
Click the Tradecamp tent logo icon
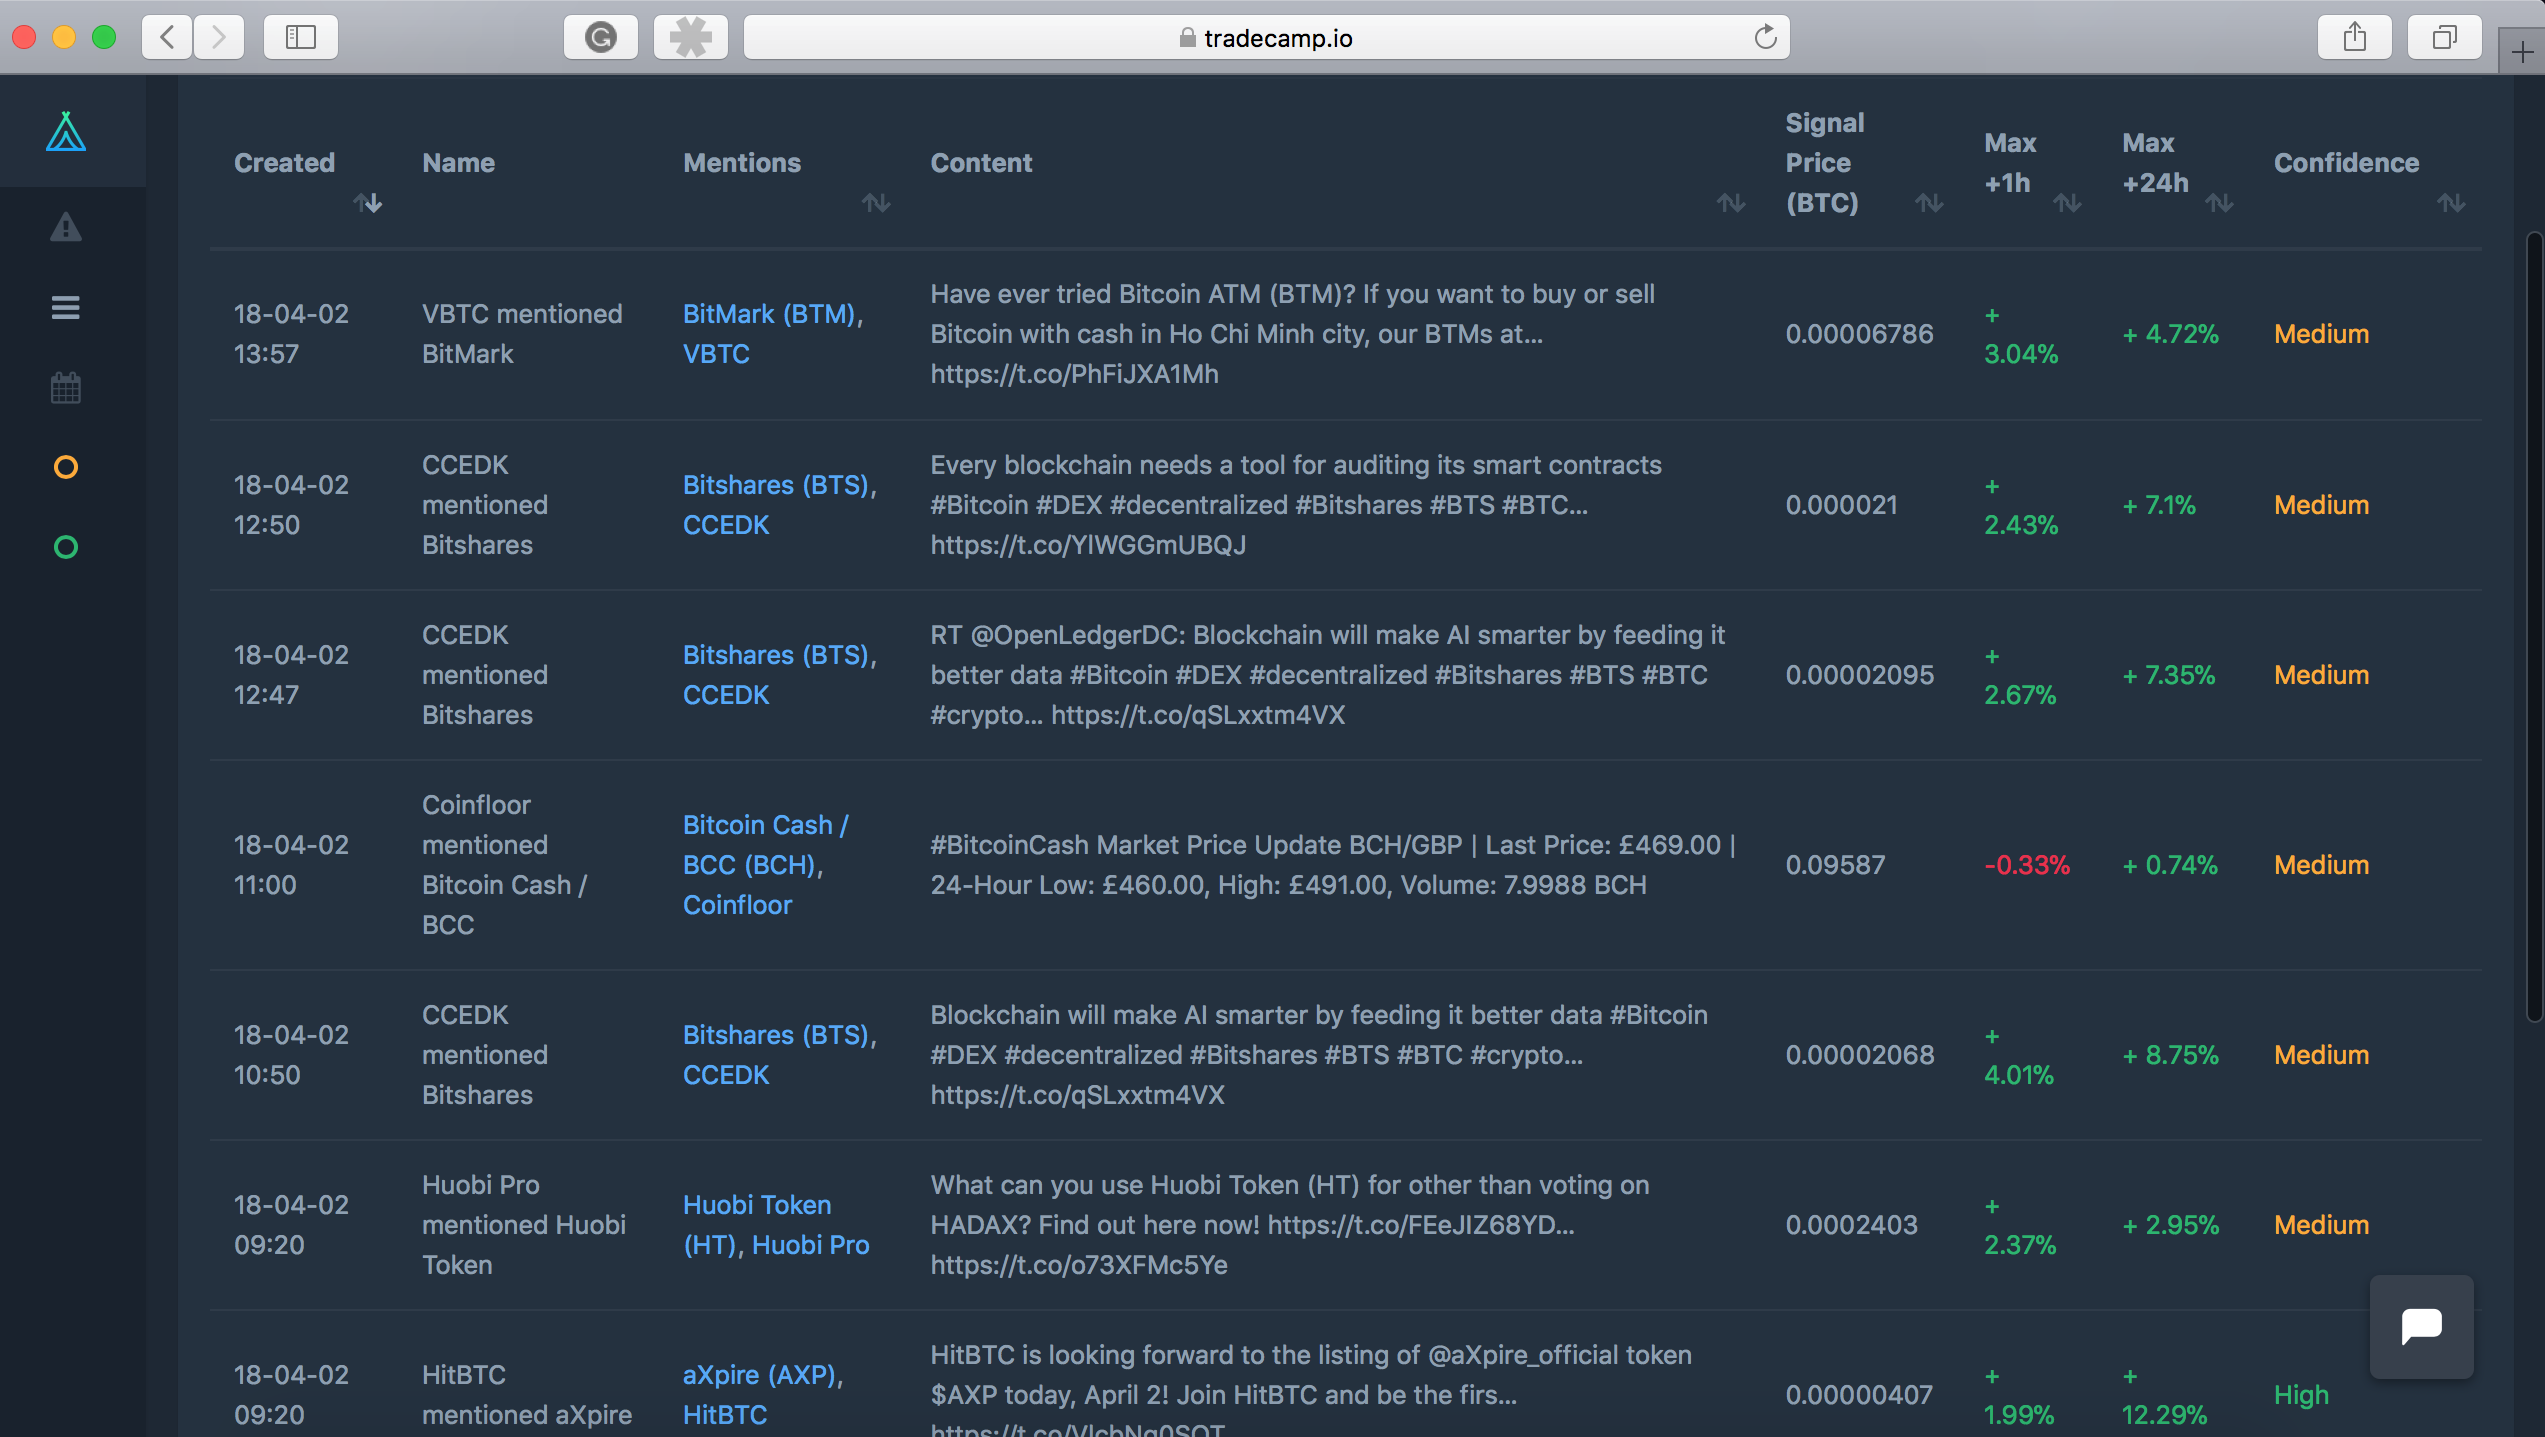click(66, 132)
